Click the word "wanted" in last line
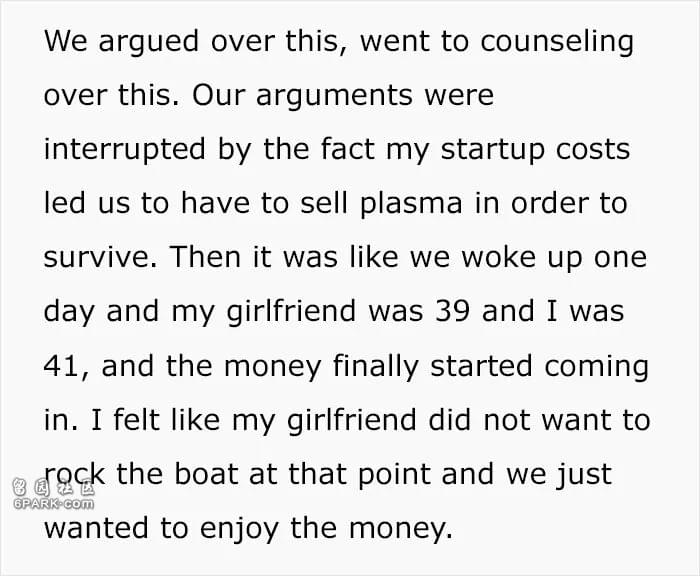This screenshot has width=700, height=576. pos(95,526)
